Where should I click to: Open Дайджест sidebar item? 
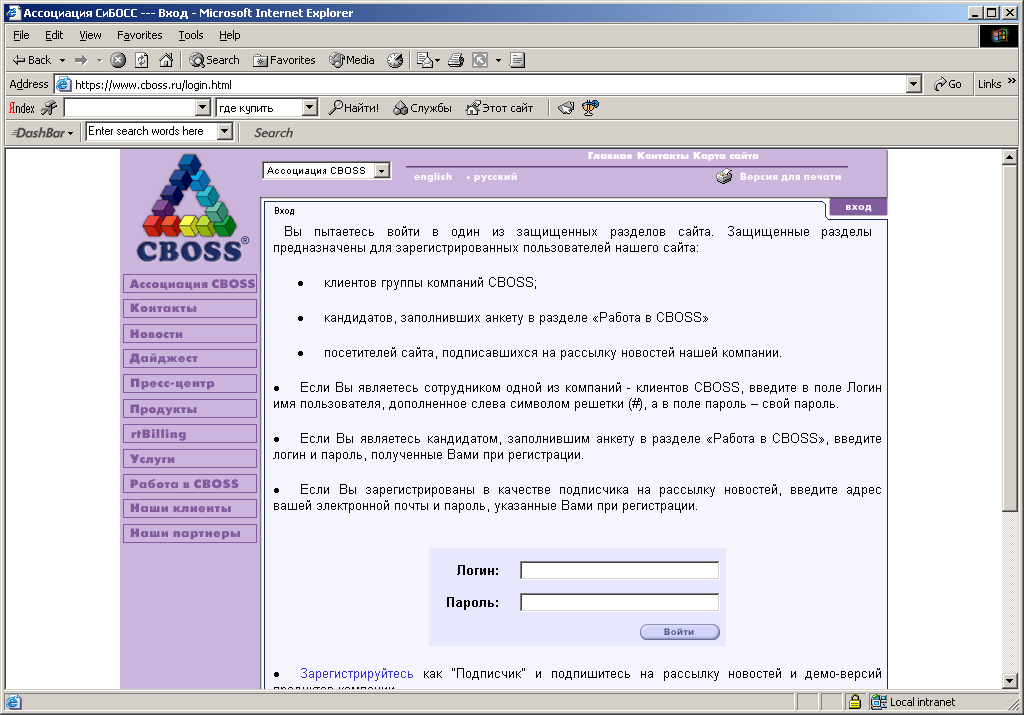tap(190, 358)
